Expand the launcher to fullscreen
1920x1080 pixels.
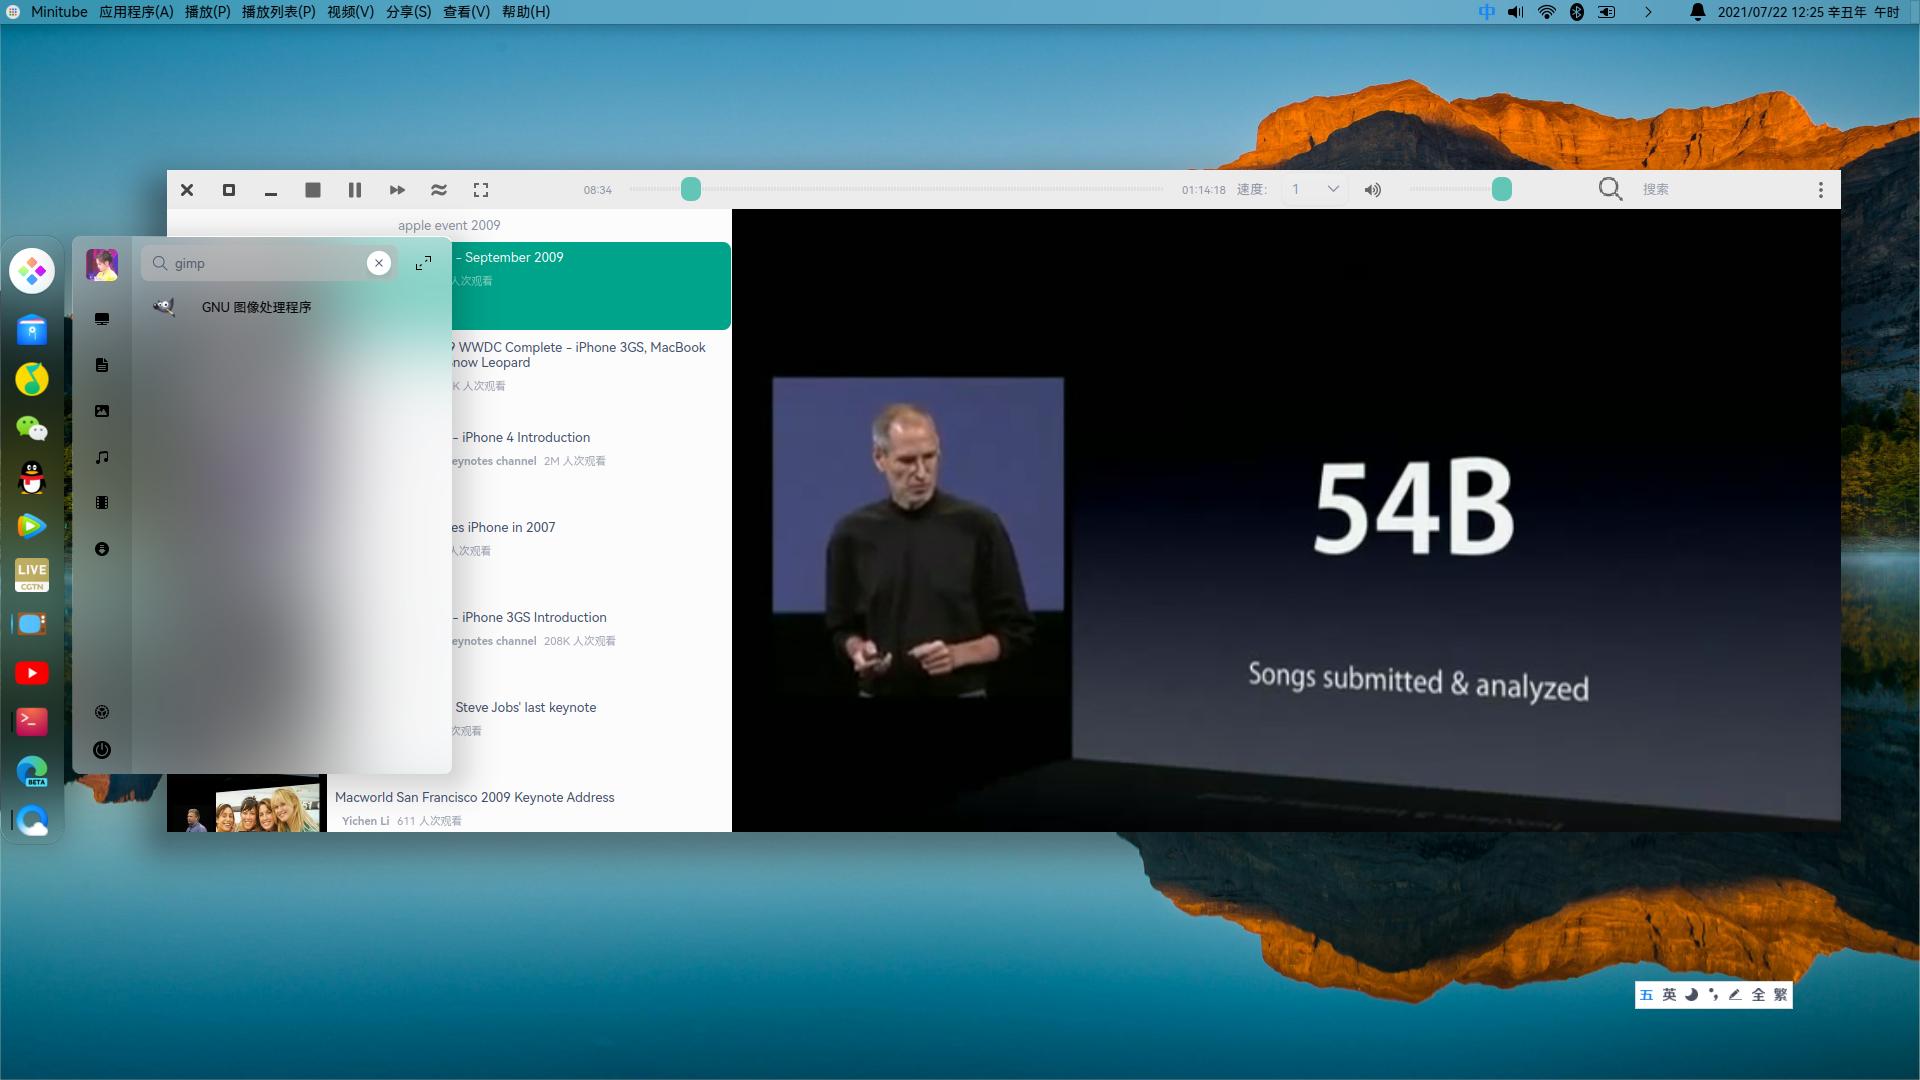tap(423, 263)
